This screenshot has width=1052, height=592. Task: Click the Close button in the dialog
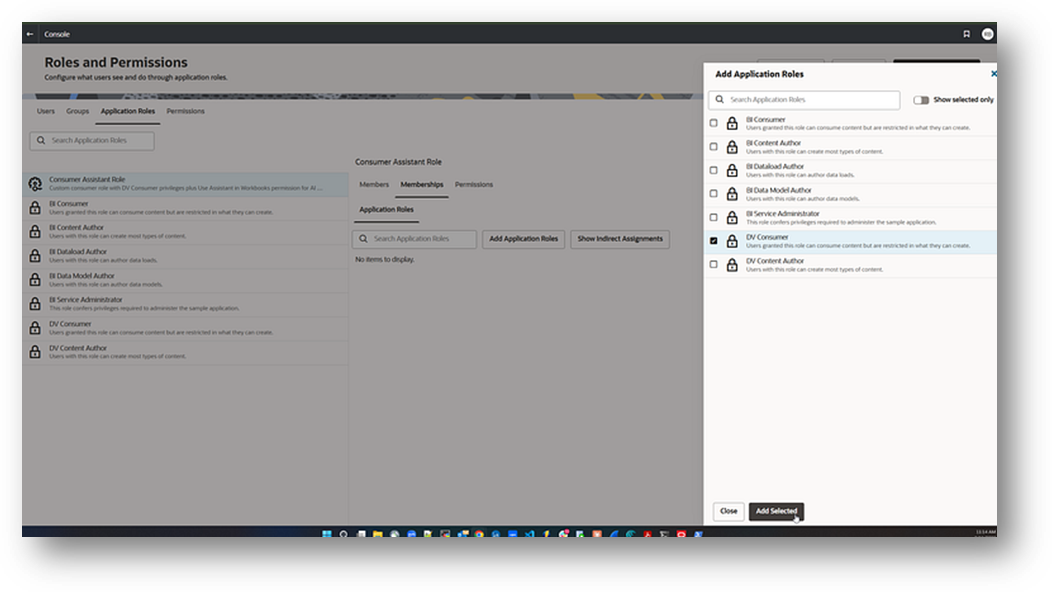point(728,511)
